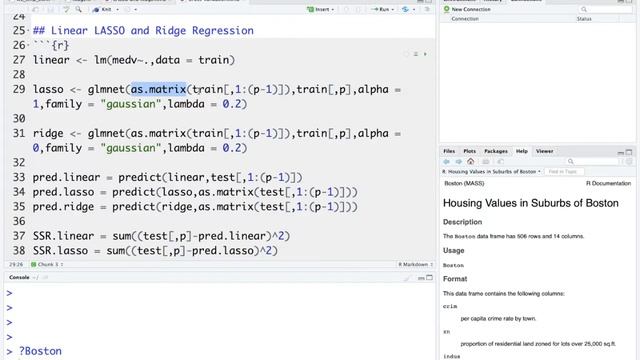The width and height of the screenshot is (640, 360).
Task: Click the spell check icon in editor toolbar
Action: click(x=66, y=9)
